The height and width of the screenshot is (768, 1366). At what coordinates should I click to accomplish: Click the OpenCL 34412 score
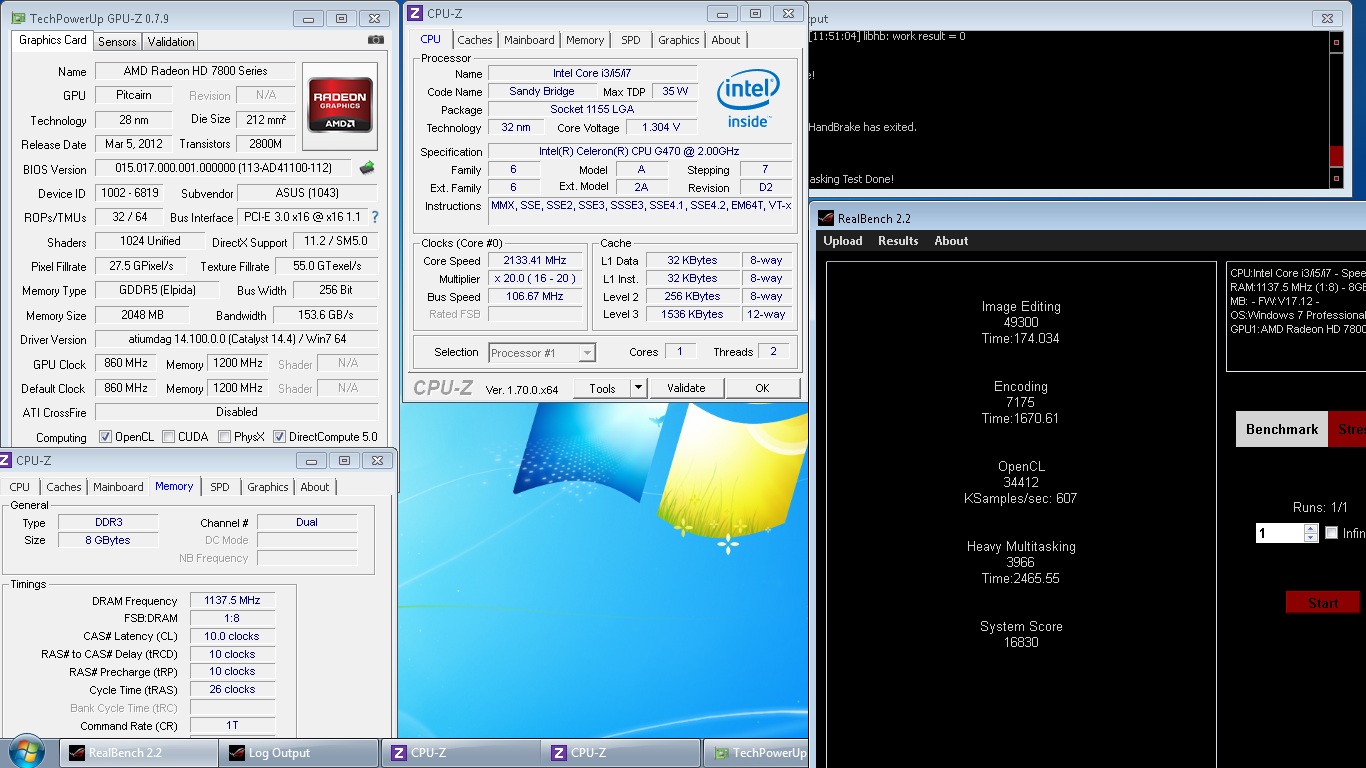pyautogui.click(x=1021, y=482)
